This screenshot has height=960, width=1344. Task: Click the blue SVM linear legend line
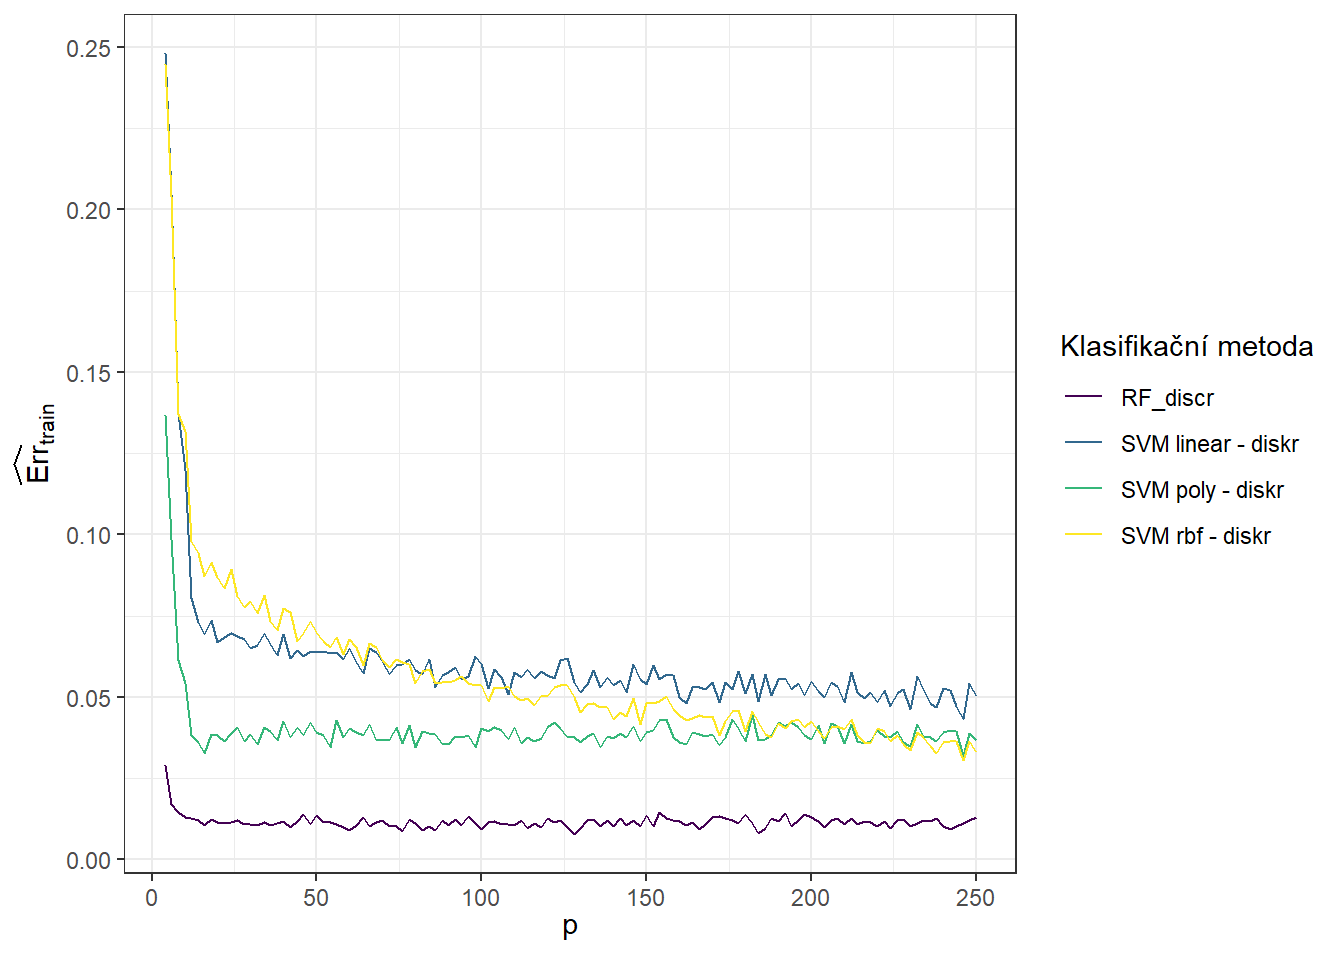tap(1083, 443)
